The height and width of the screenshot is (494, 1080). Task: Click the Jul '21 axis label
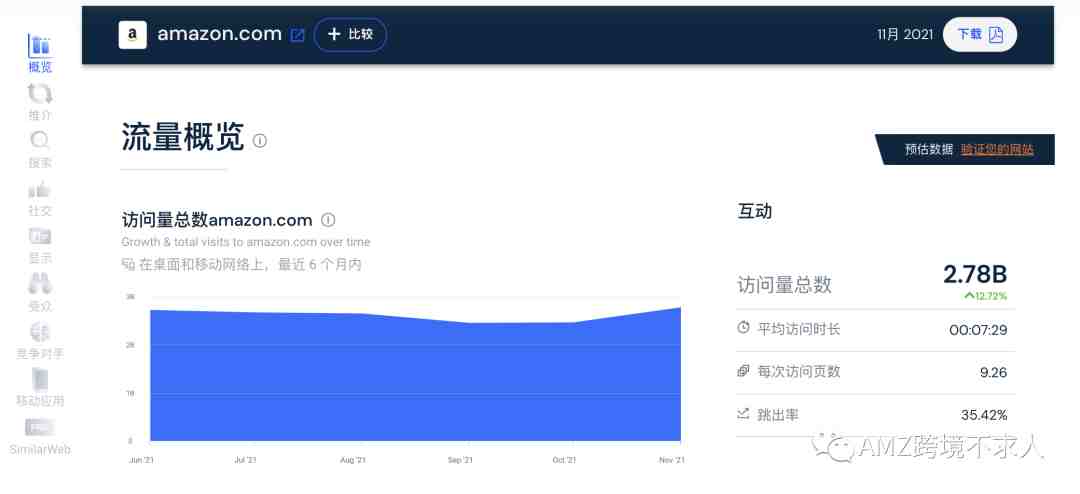coord(245,460)
